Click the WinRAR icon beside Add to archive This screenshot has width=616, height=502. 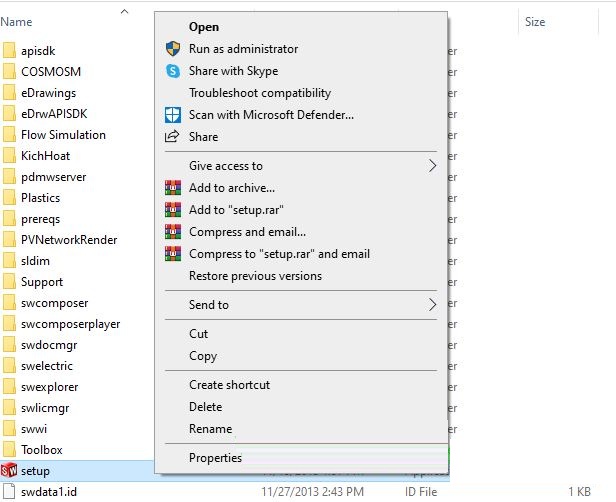[173, 188]
